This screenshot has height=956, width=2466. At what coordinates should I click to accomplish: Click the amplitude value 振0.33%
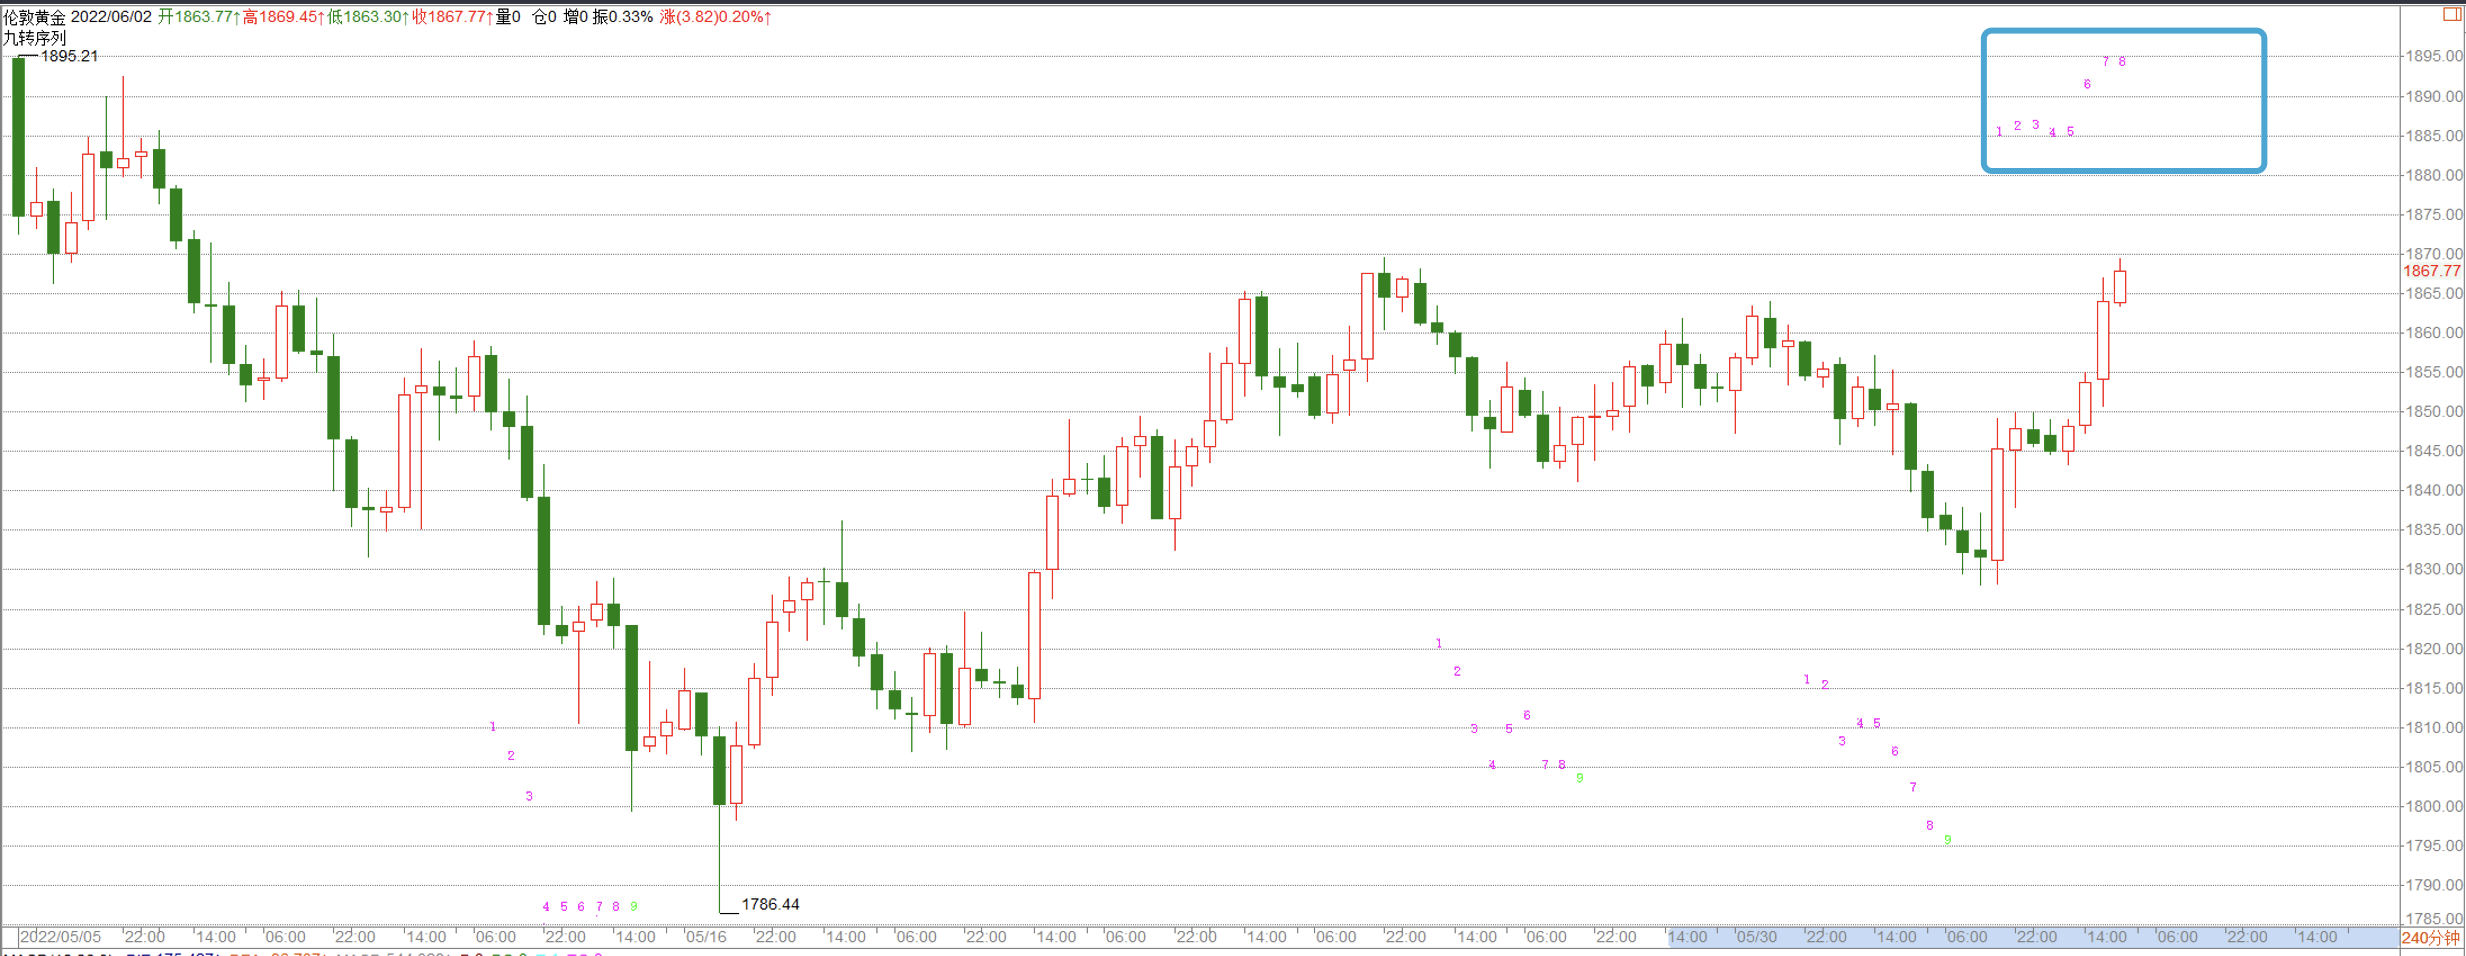(x=623, y=17)
